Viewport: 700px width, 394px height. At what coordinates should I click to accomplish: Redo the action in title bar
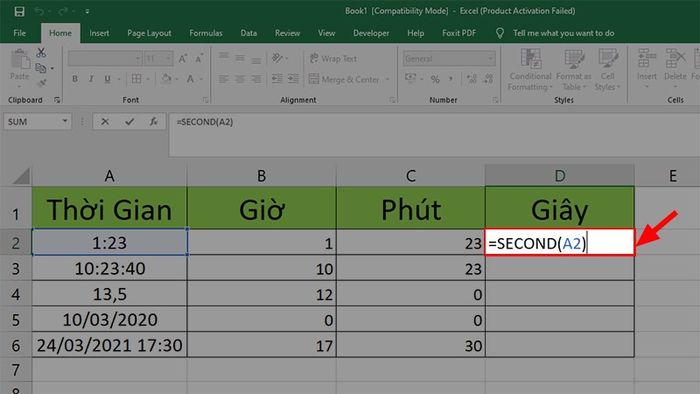[62, 12]
